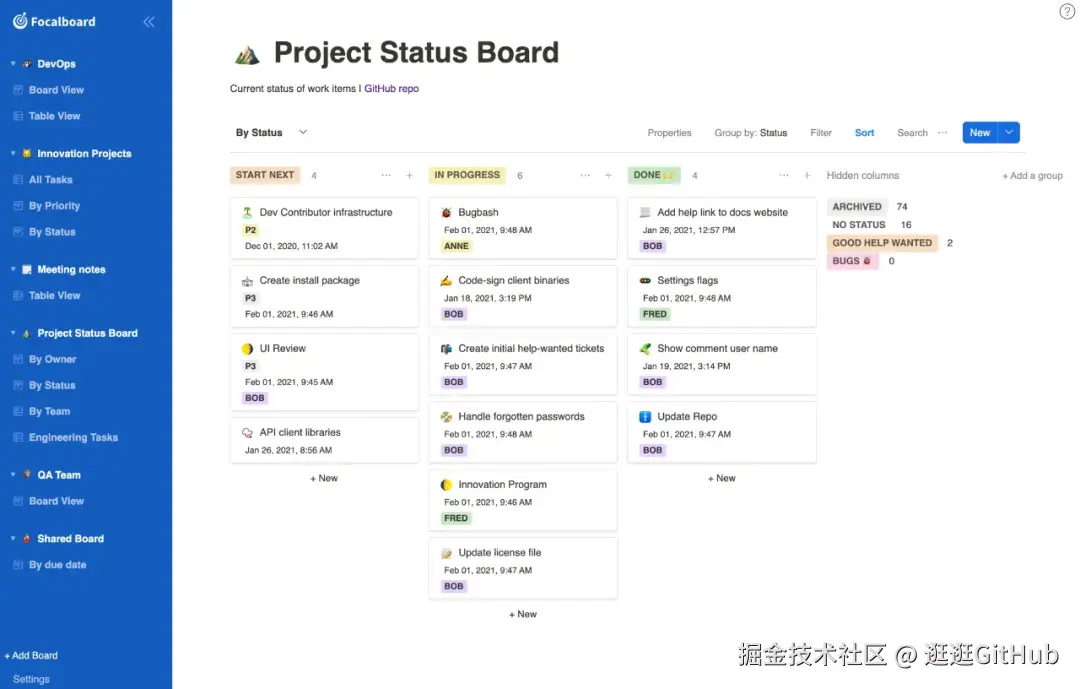Open the By Status view dropdown chevron

303,132
